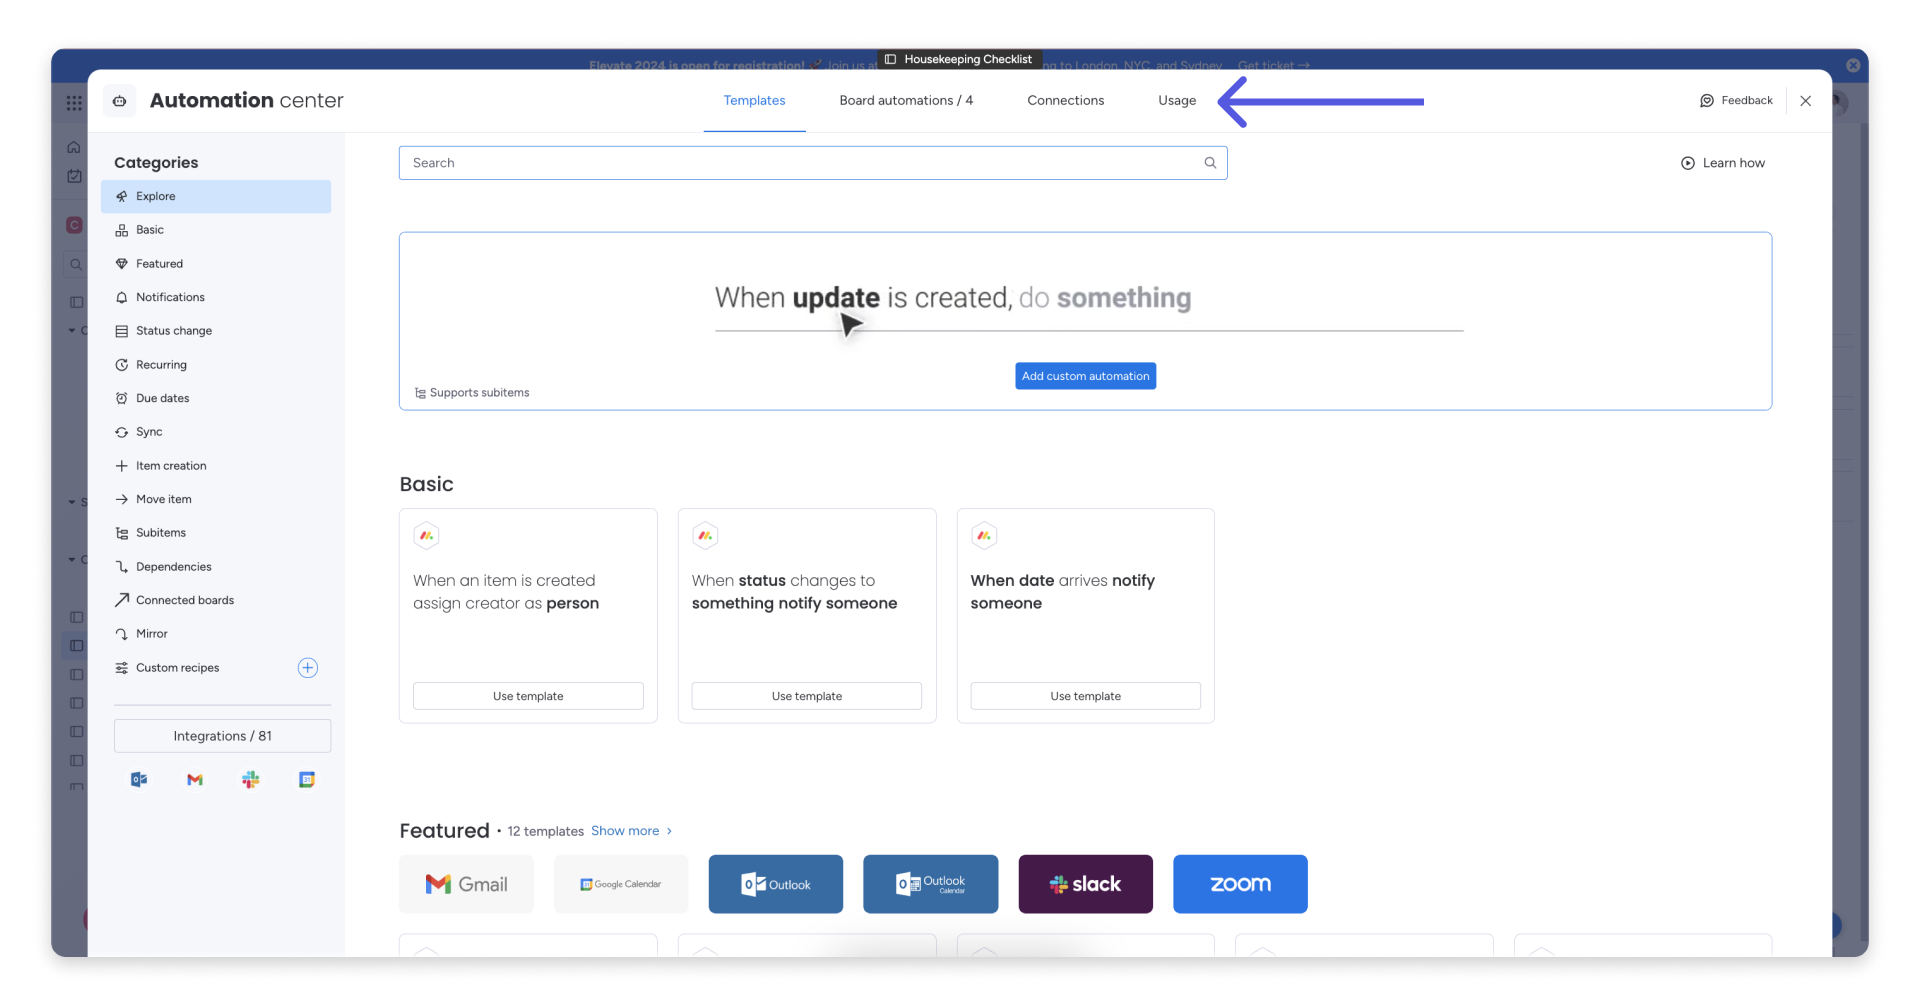
Task: Open the Automation center robot icon
Action: pos(119,101)
